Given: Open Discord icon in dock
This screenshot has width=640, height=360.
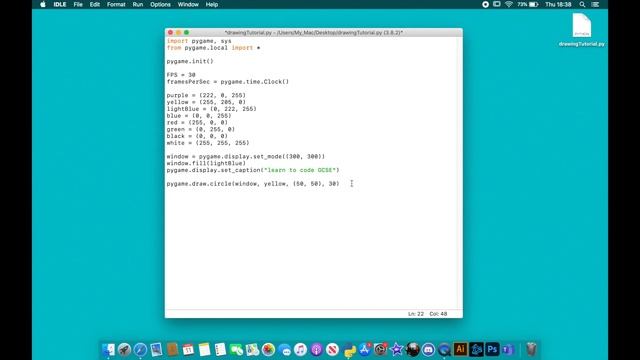Looking at the screenshot, I should point(428,350).
